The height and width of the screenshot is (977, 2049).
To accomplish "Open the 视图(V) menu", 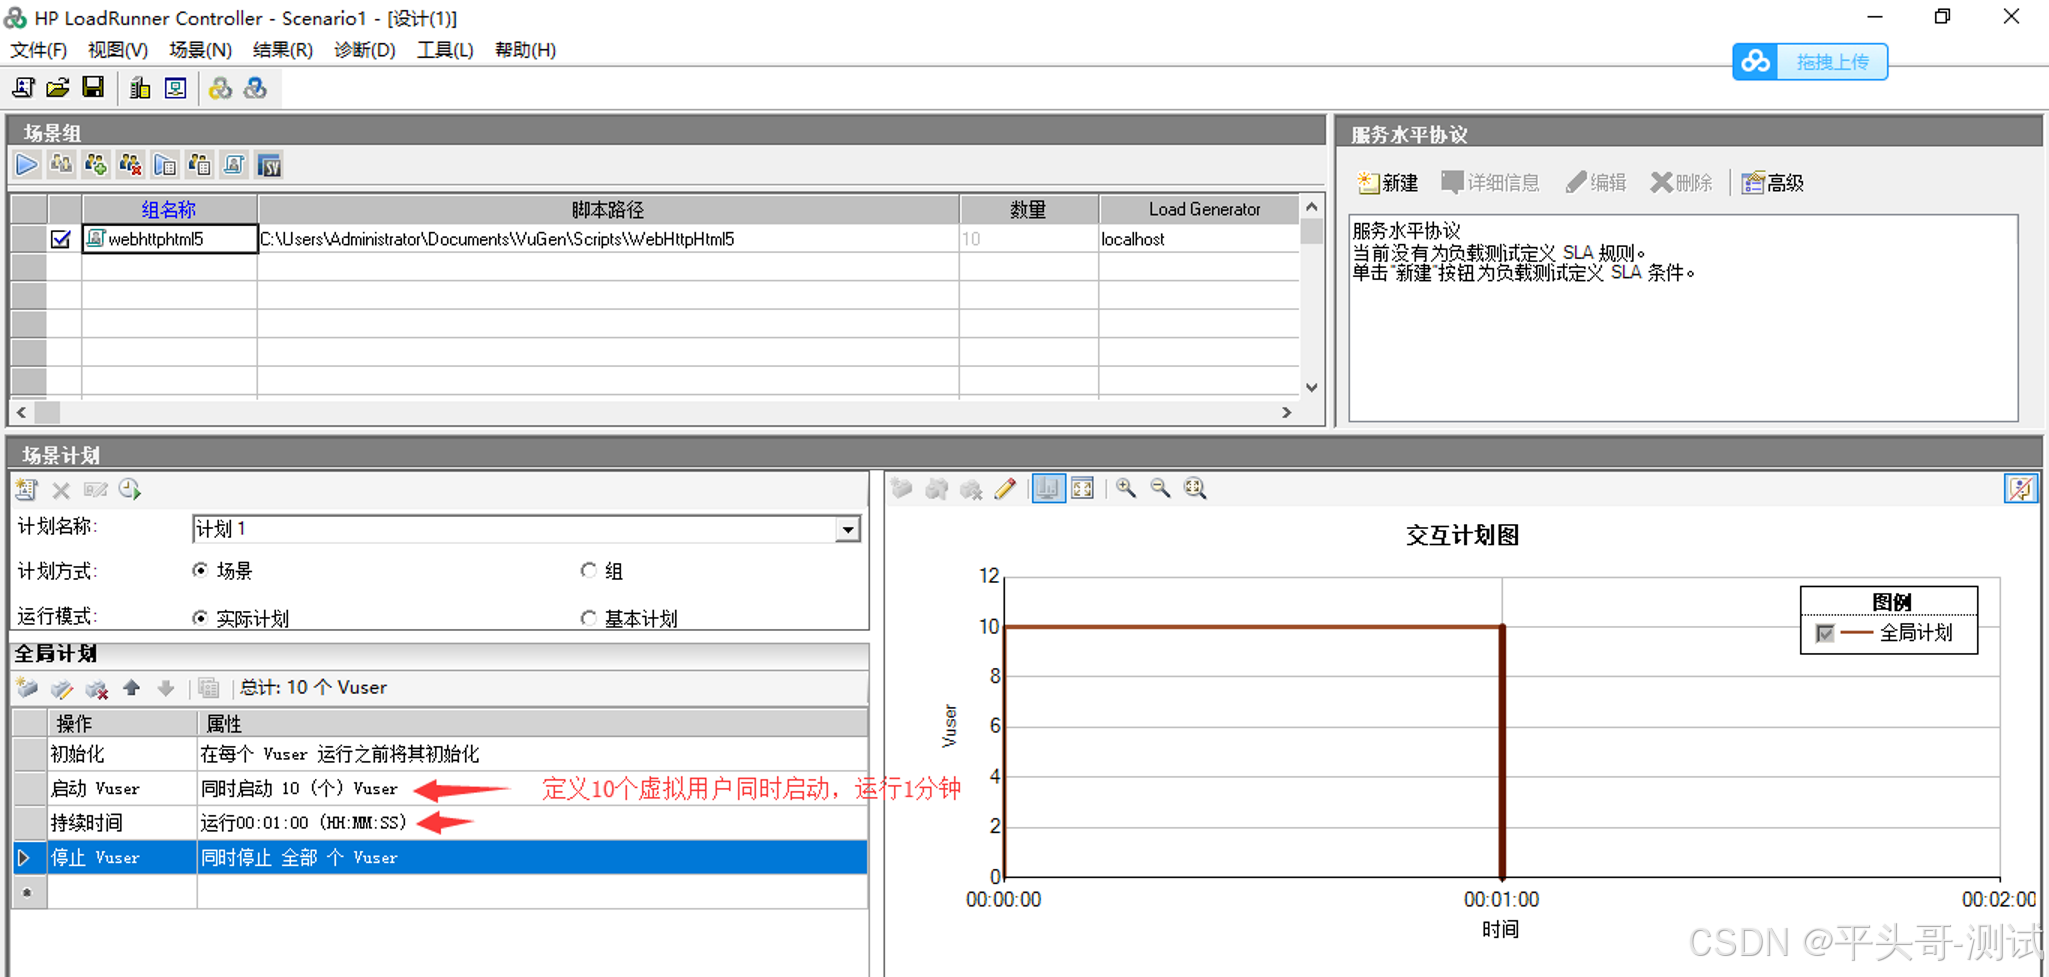I will (118, 50).
